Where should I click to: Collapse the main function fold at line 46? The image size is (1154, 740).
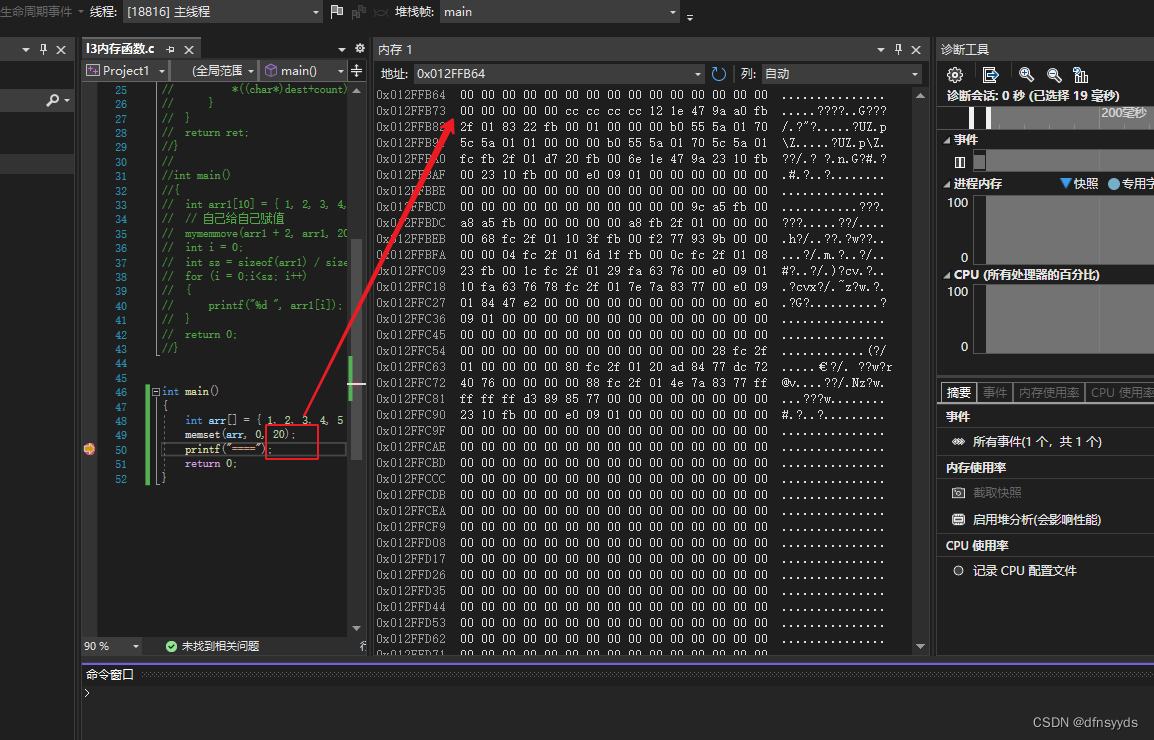click(156, 392)
